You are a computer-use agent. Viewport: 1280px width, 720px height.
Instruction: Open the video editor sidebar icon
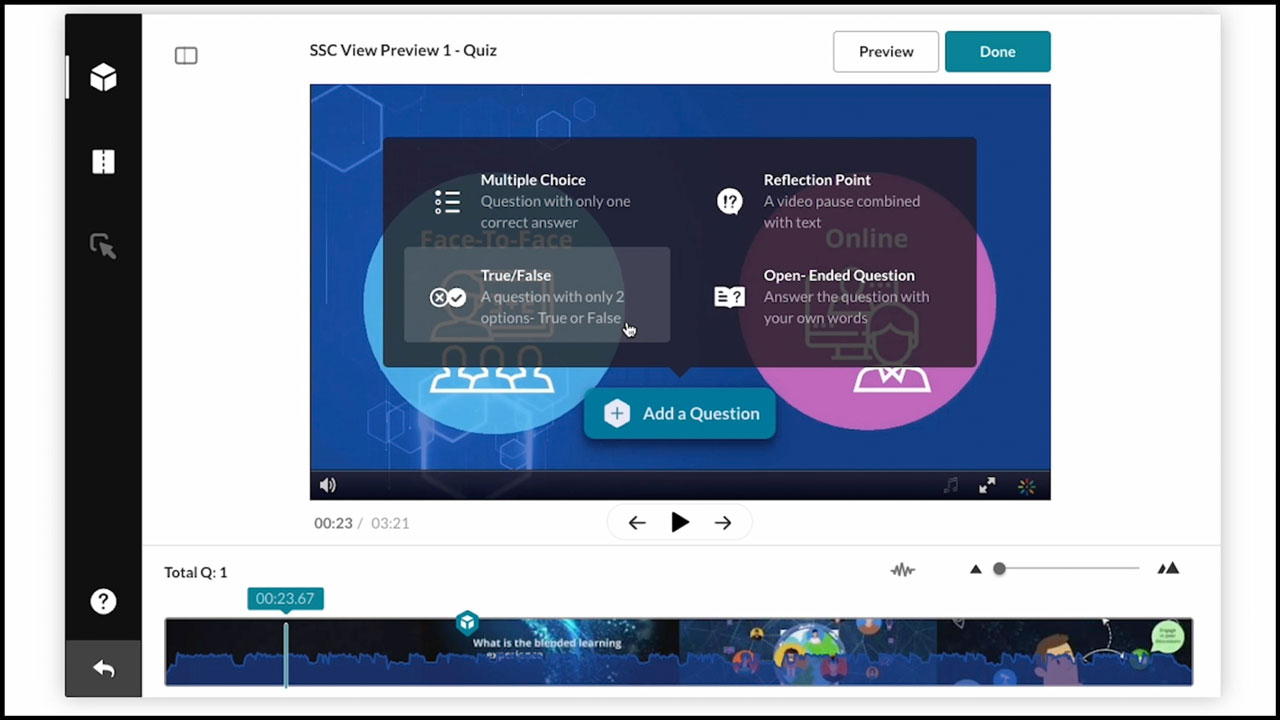[x=103, y=162]
